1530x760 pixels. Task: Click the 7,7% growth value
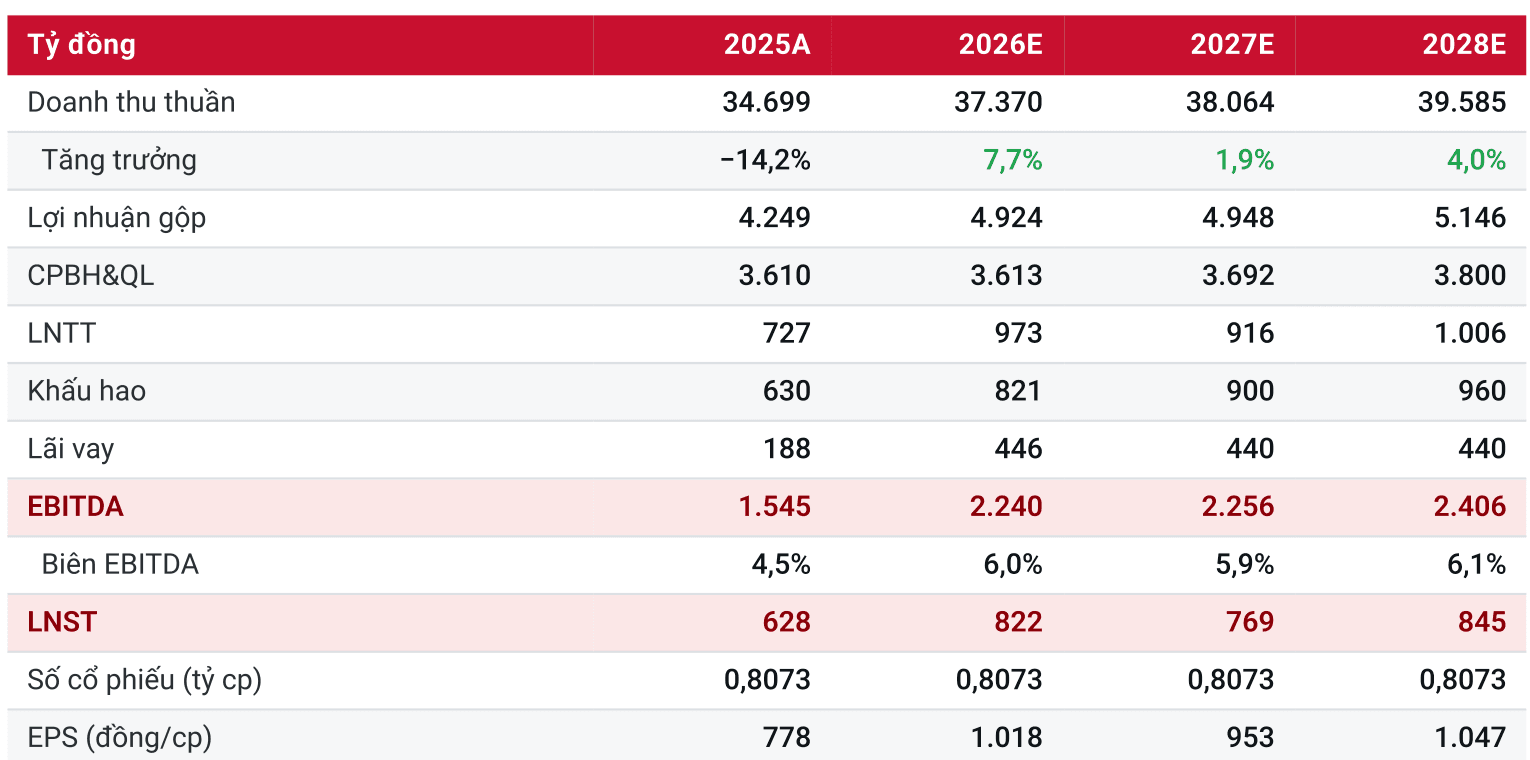(x=1013, y=160)
